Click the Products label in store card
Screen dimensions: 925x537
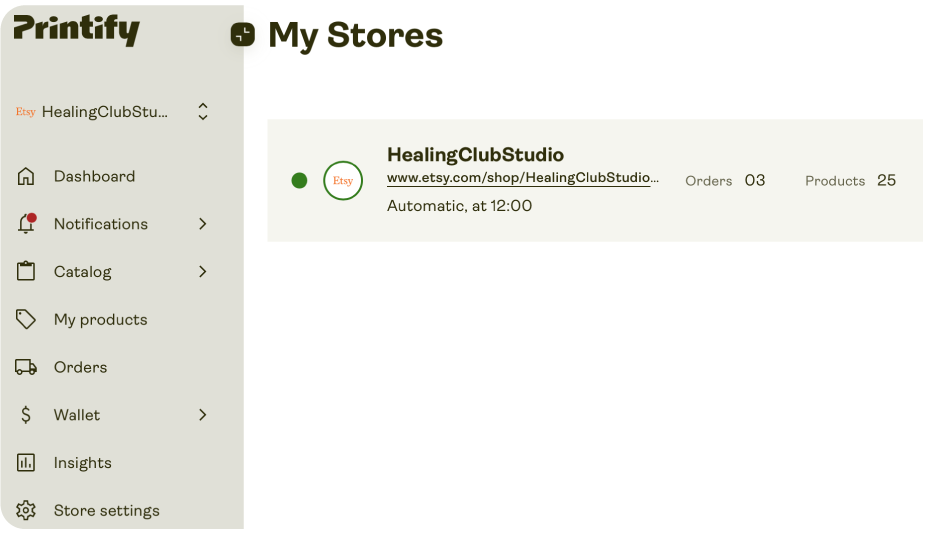click(x=835, y=181)
